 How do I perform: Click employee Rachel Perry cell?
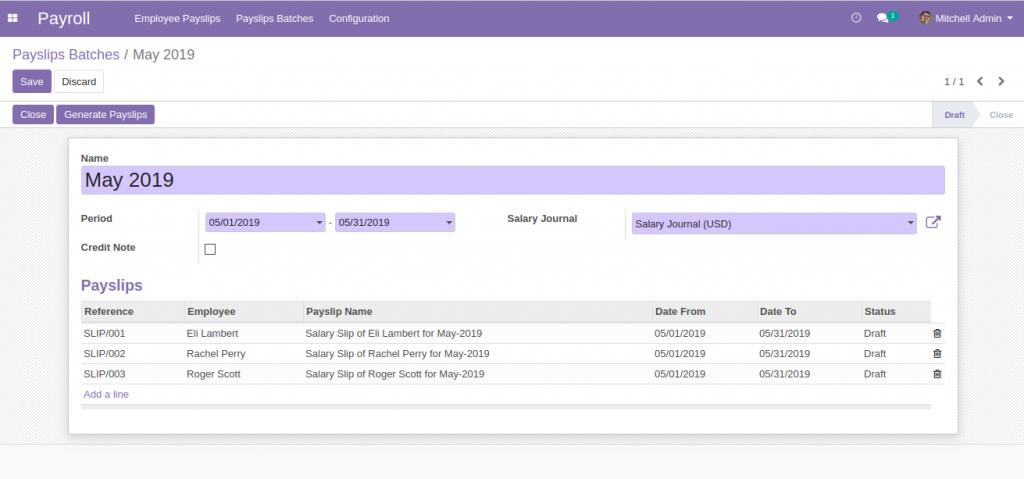tap(244, 354)
